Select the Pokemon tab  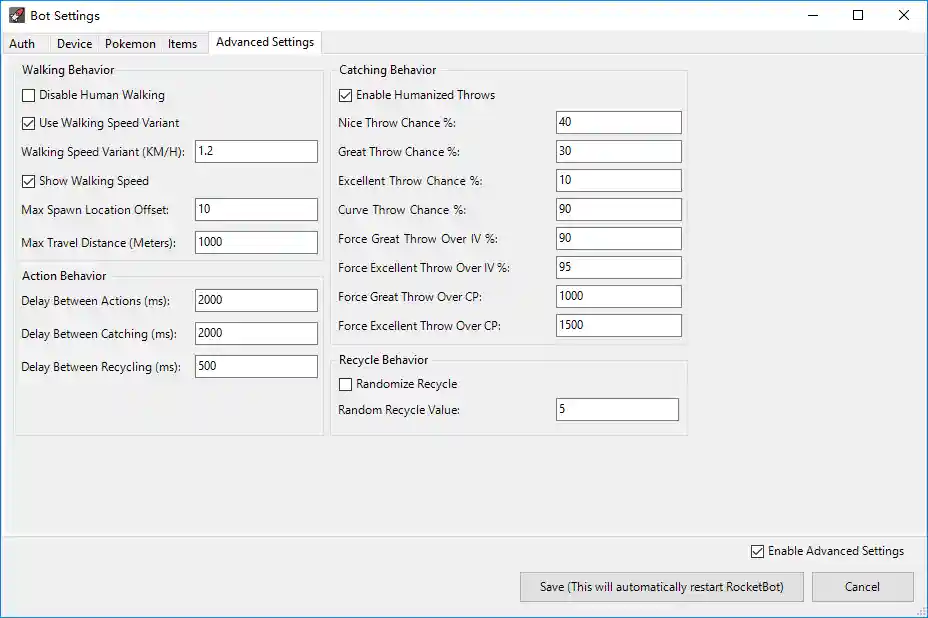coord(130,44)
